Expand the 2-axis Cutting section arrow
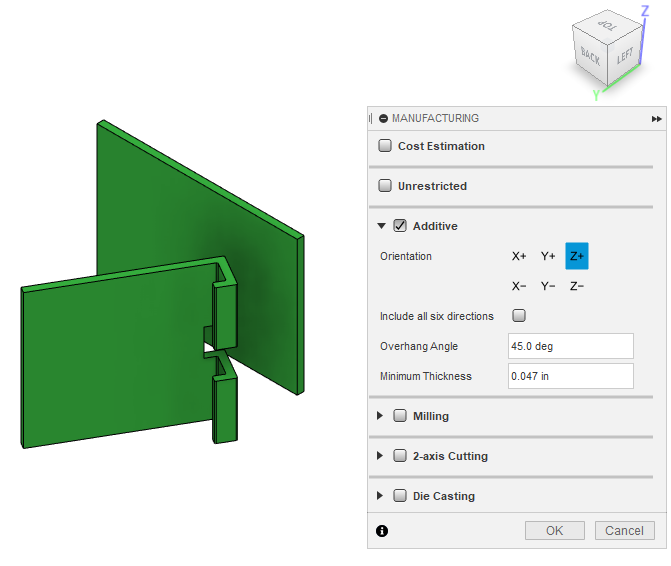The height and width of the screenshot is (566, 671). tap(380, 456)
